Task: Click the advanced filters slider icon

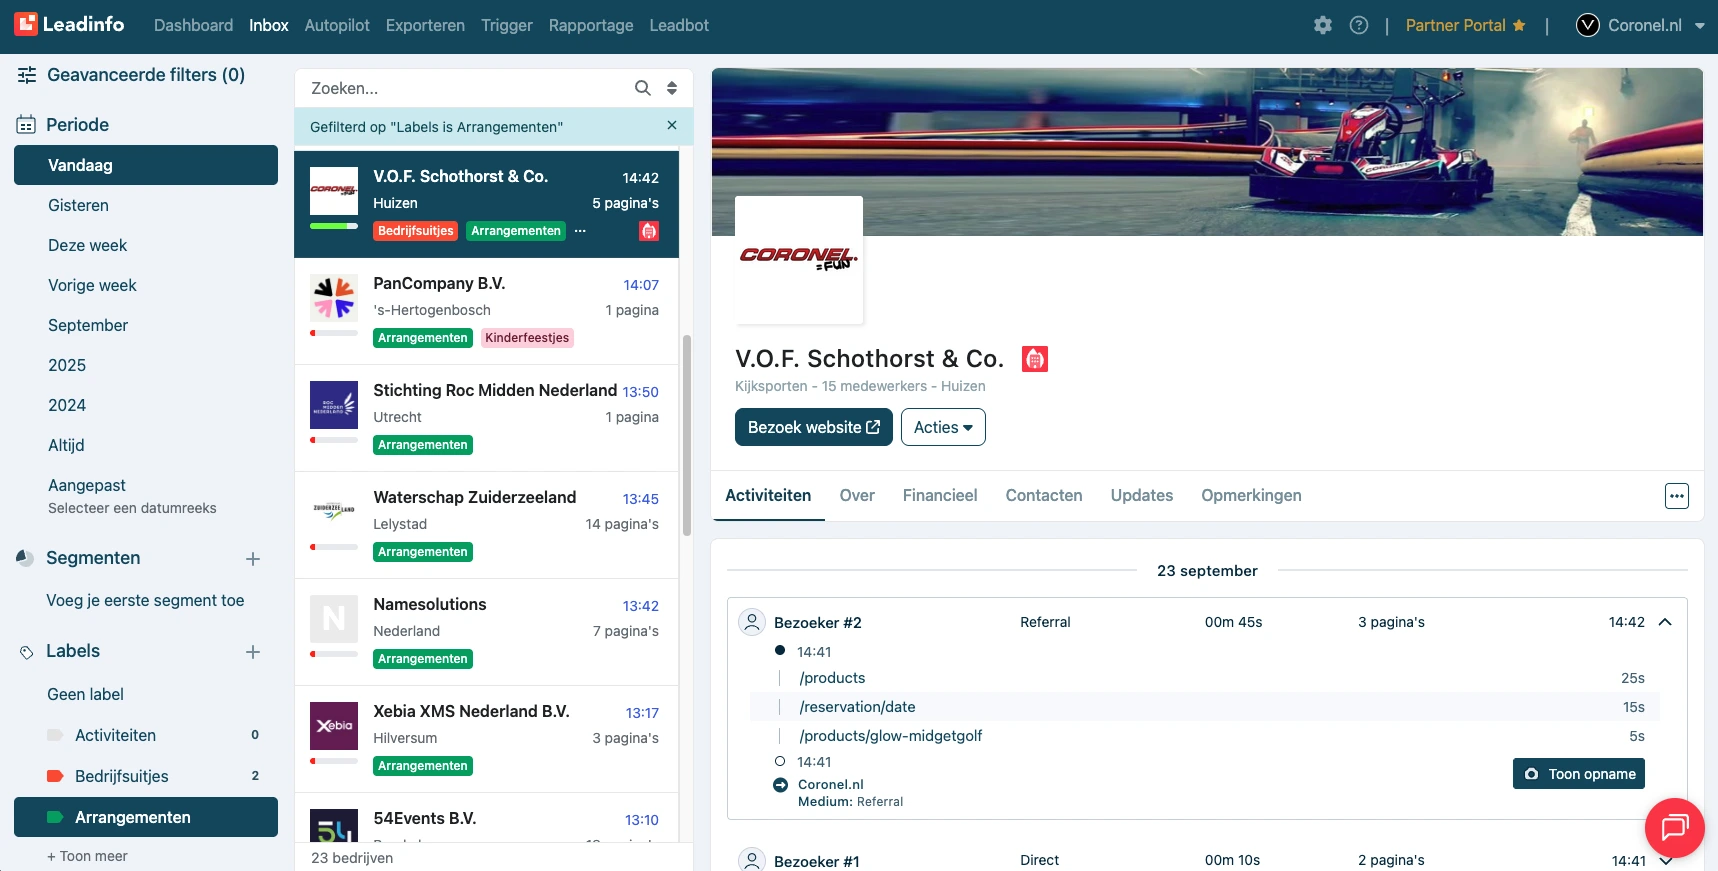Action: pyautogui.click(x=27, y=75)
